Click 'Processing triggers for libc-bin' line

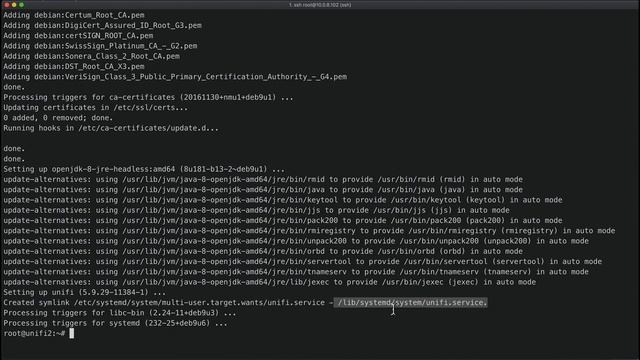(x=120, y=313)
